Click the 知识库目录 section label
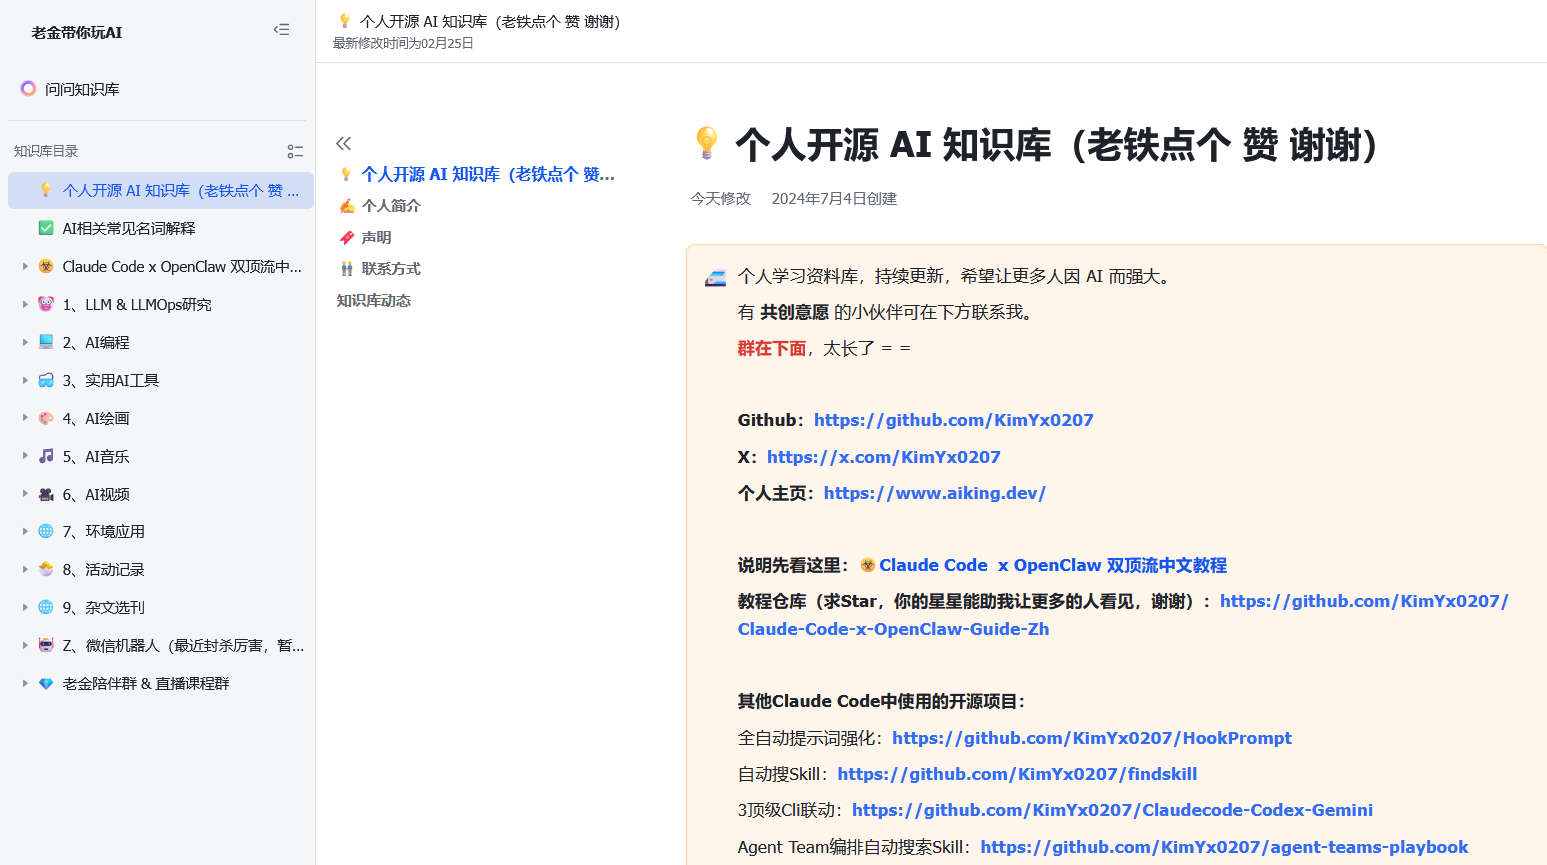This screenshot has width=1547, height=865. pos(46,151)
